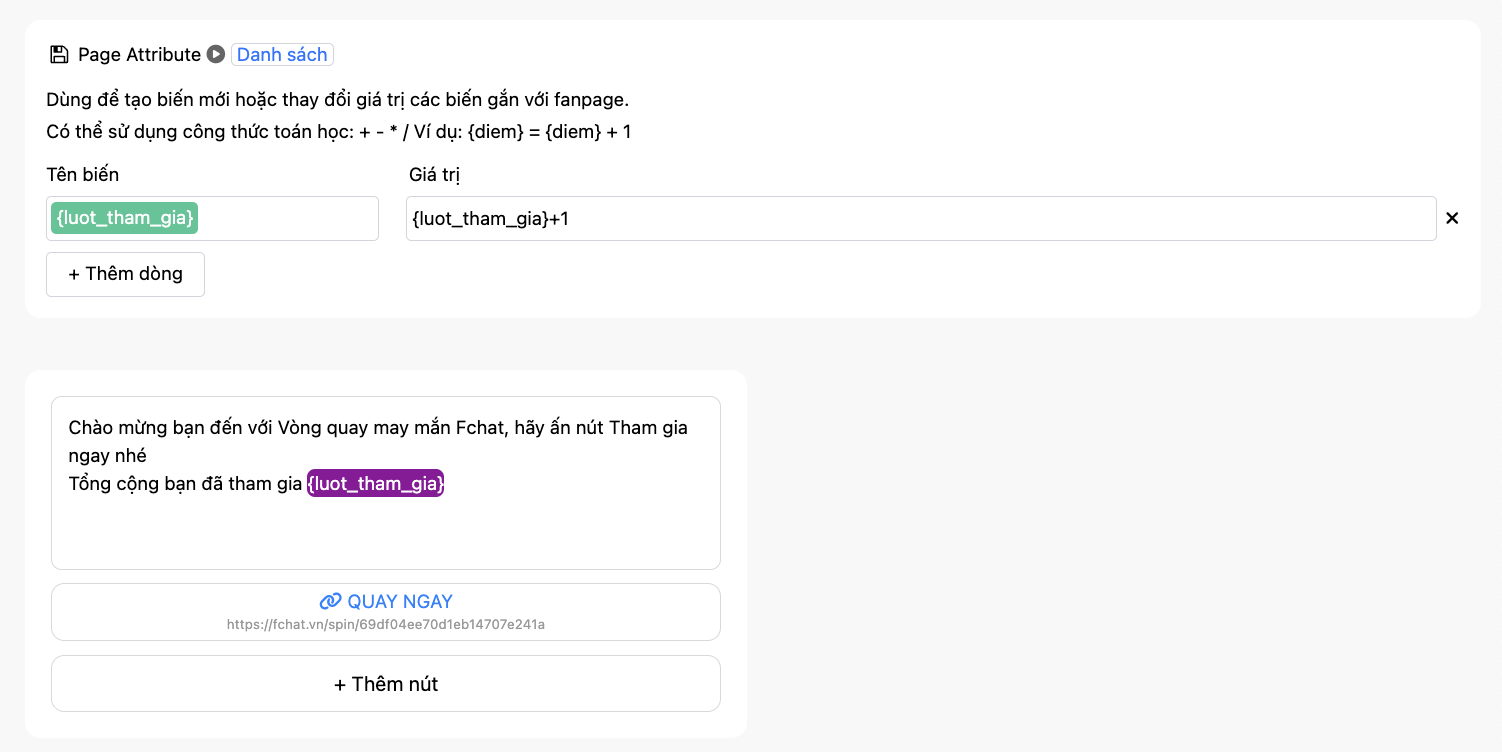This screenshot has height=752, width=1502.
Task: Open the Danh sách link
Action: 282,54
